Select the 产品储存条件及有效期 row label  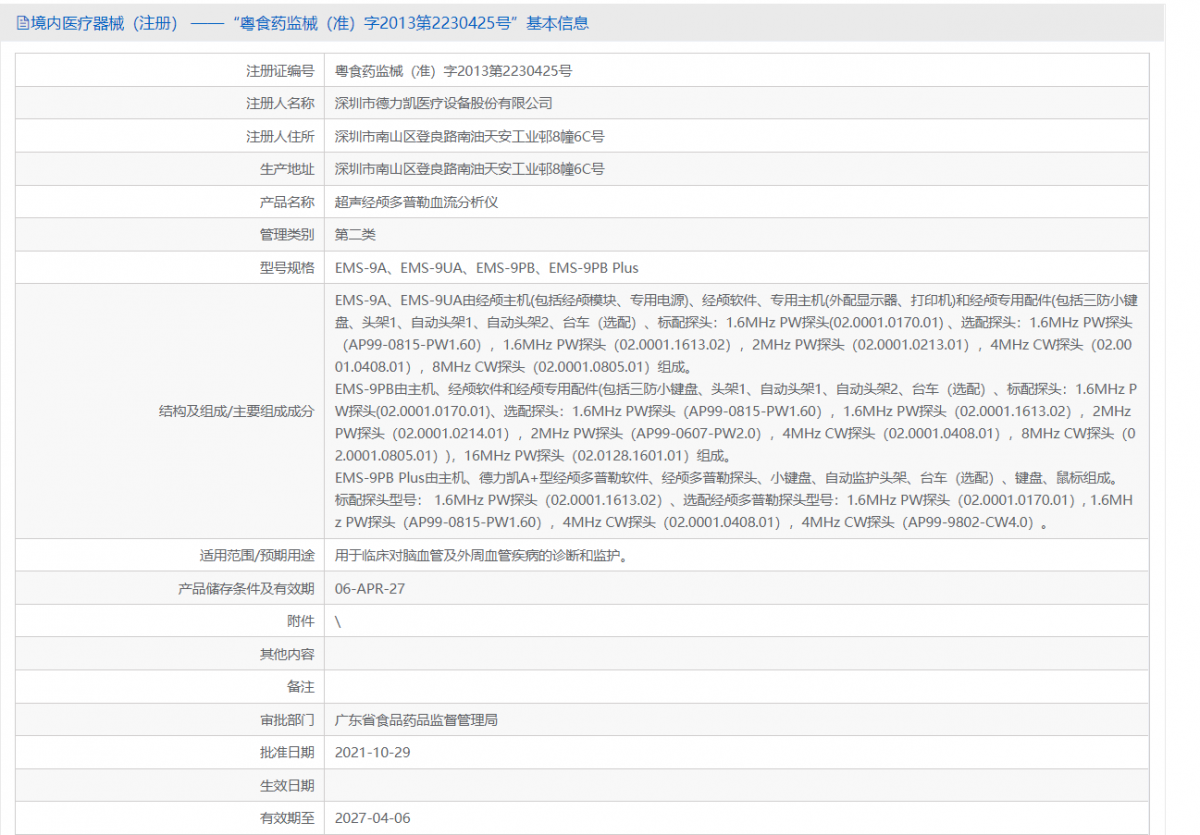pyautogui.click(x=246, y=588)
